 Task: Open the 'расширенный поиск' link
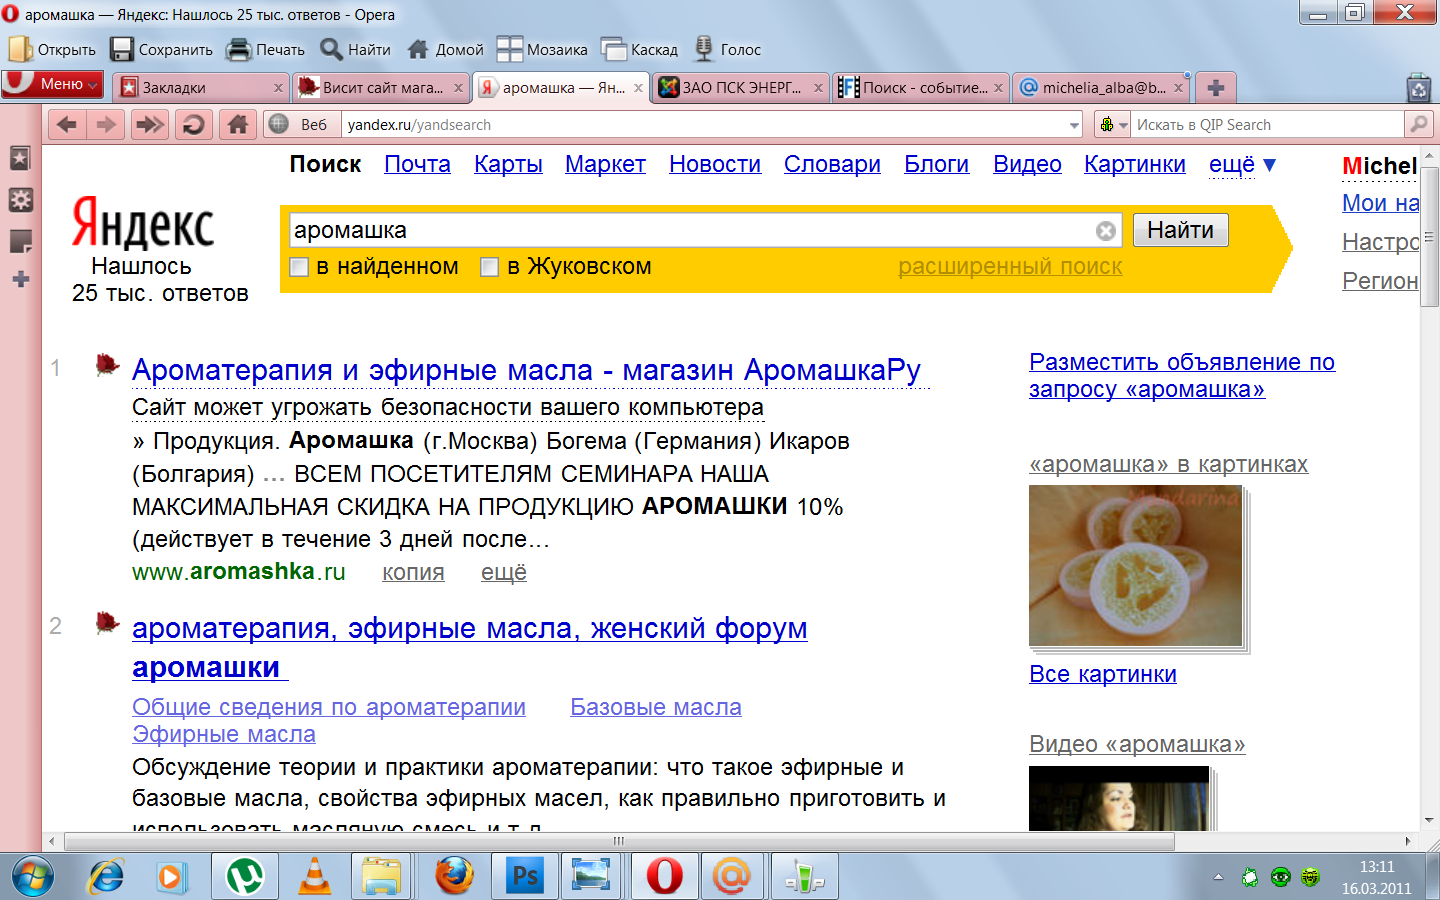click(1009, 267)
